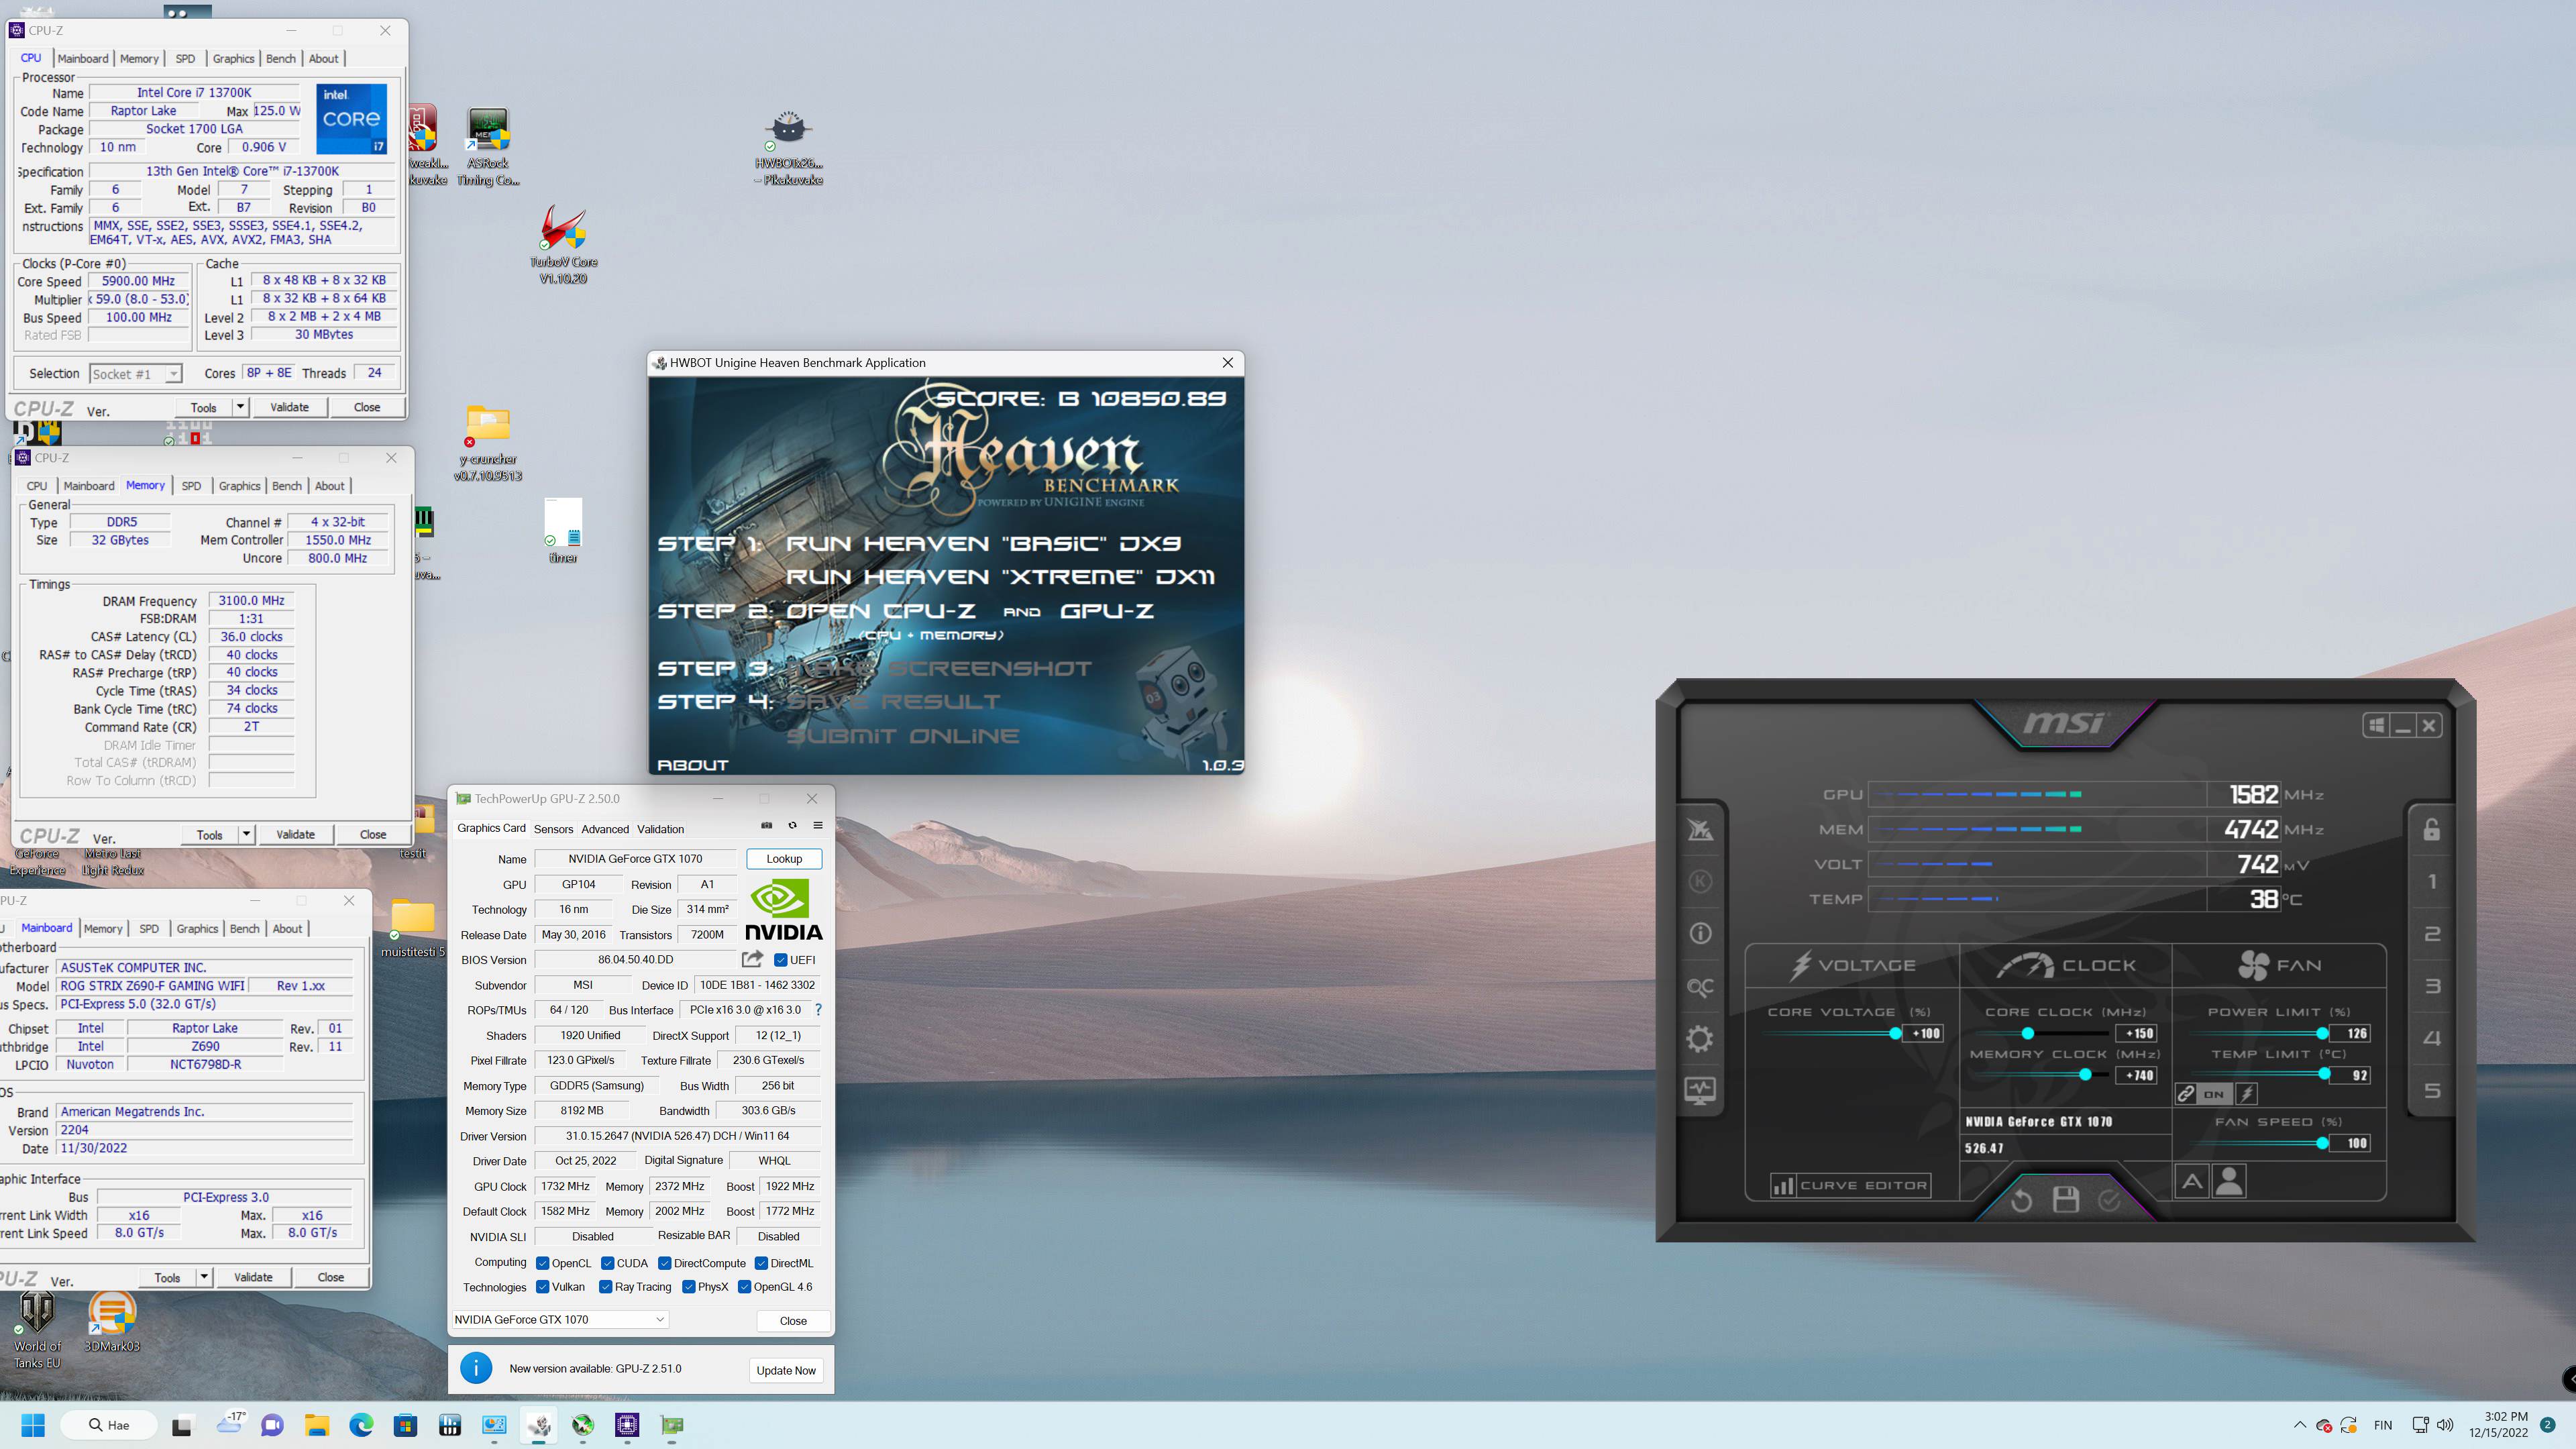The image size is (2576, 1449).
Task: Open World of Tanks EU shortcut
Action: 37,1329
